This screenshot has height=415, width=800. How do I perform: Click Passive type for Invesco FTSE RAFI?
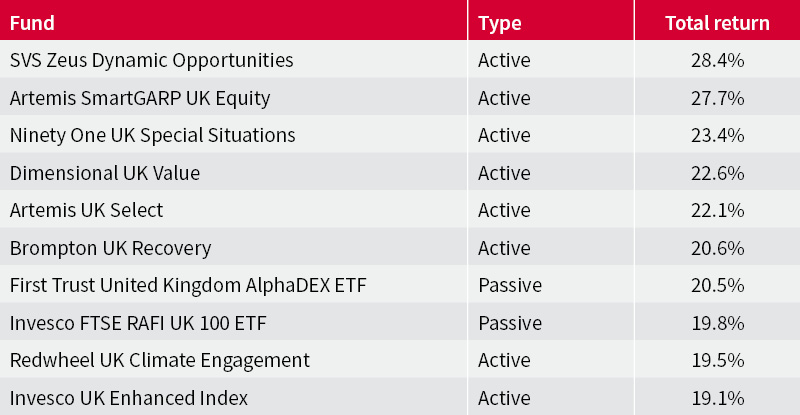[x=510, y=323]
